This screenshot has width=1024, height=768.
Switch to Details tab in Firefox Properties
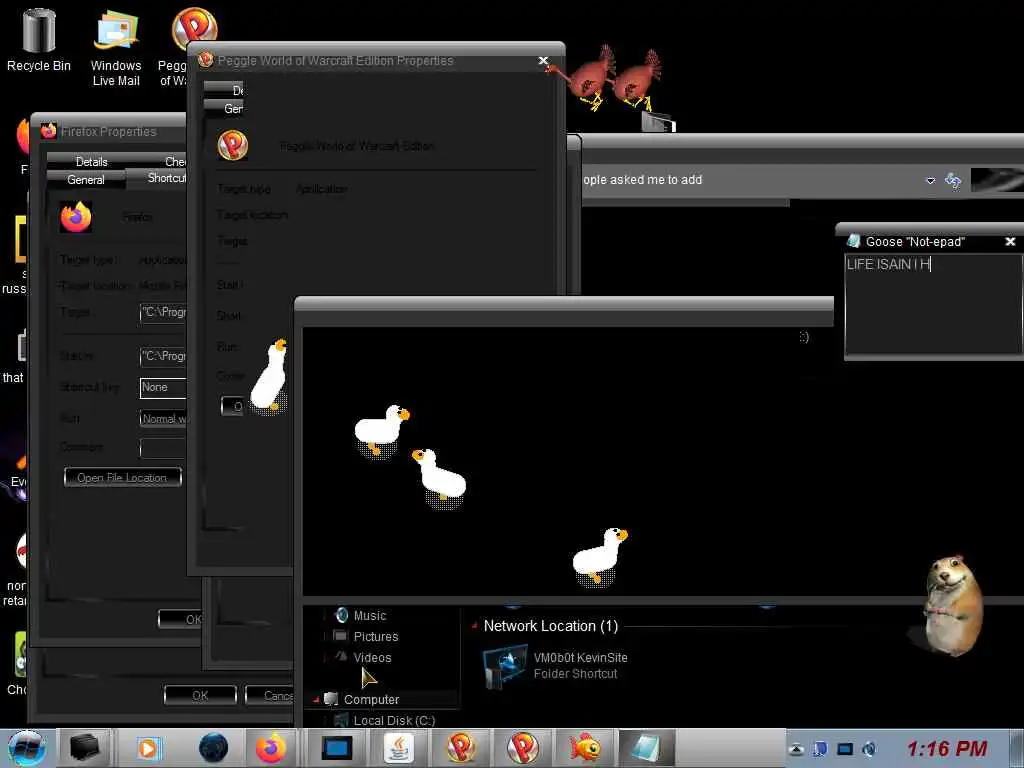pyautogui.click(x=91, y=161)
